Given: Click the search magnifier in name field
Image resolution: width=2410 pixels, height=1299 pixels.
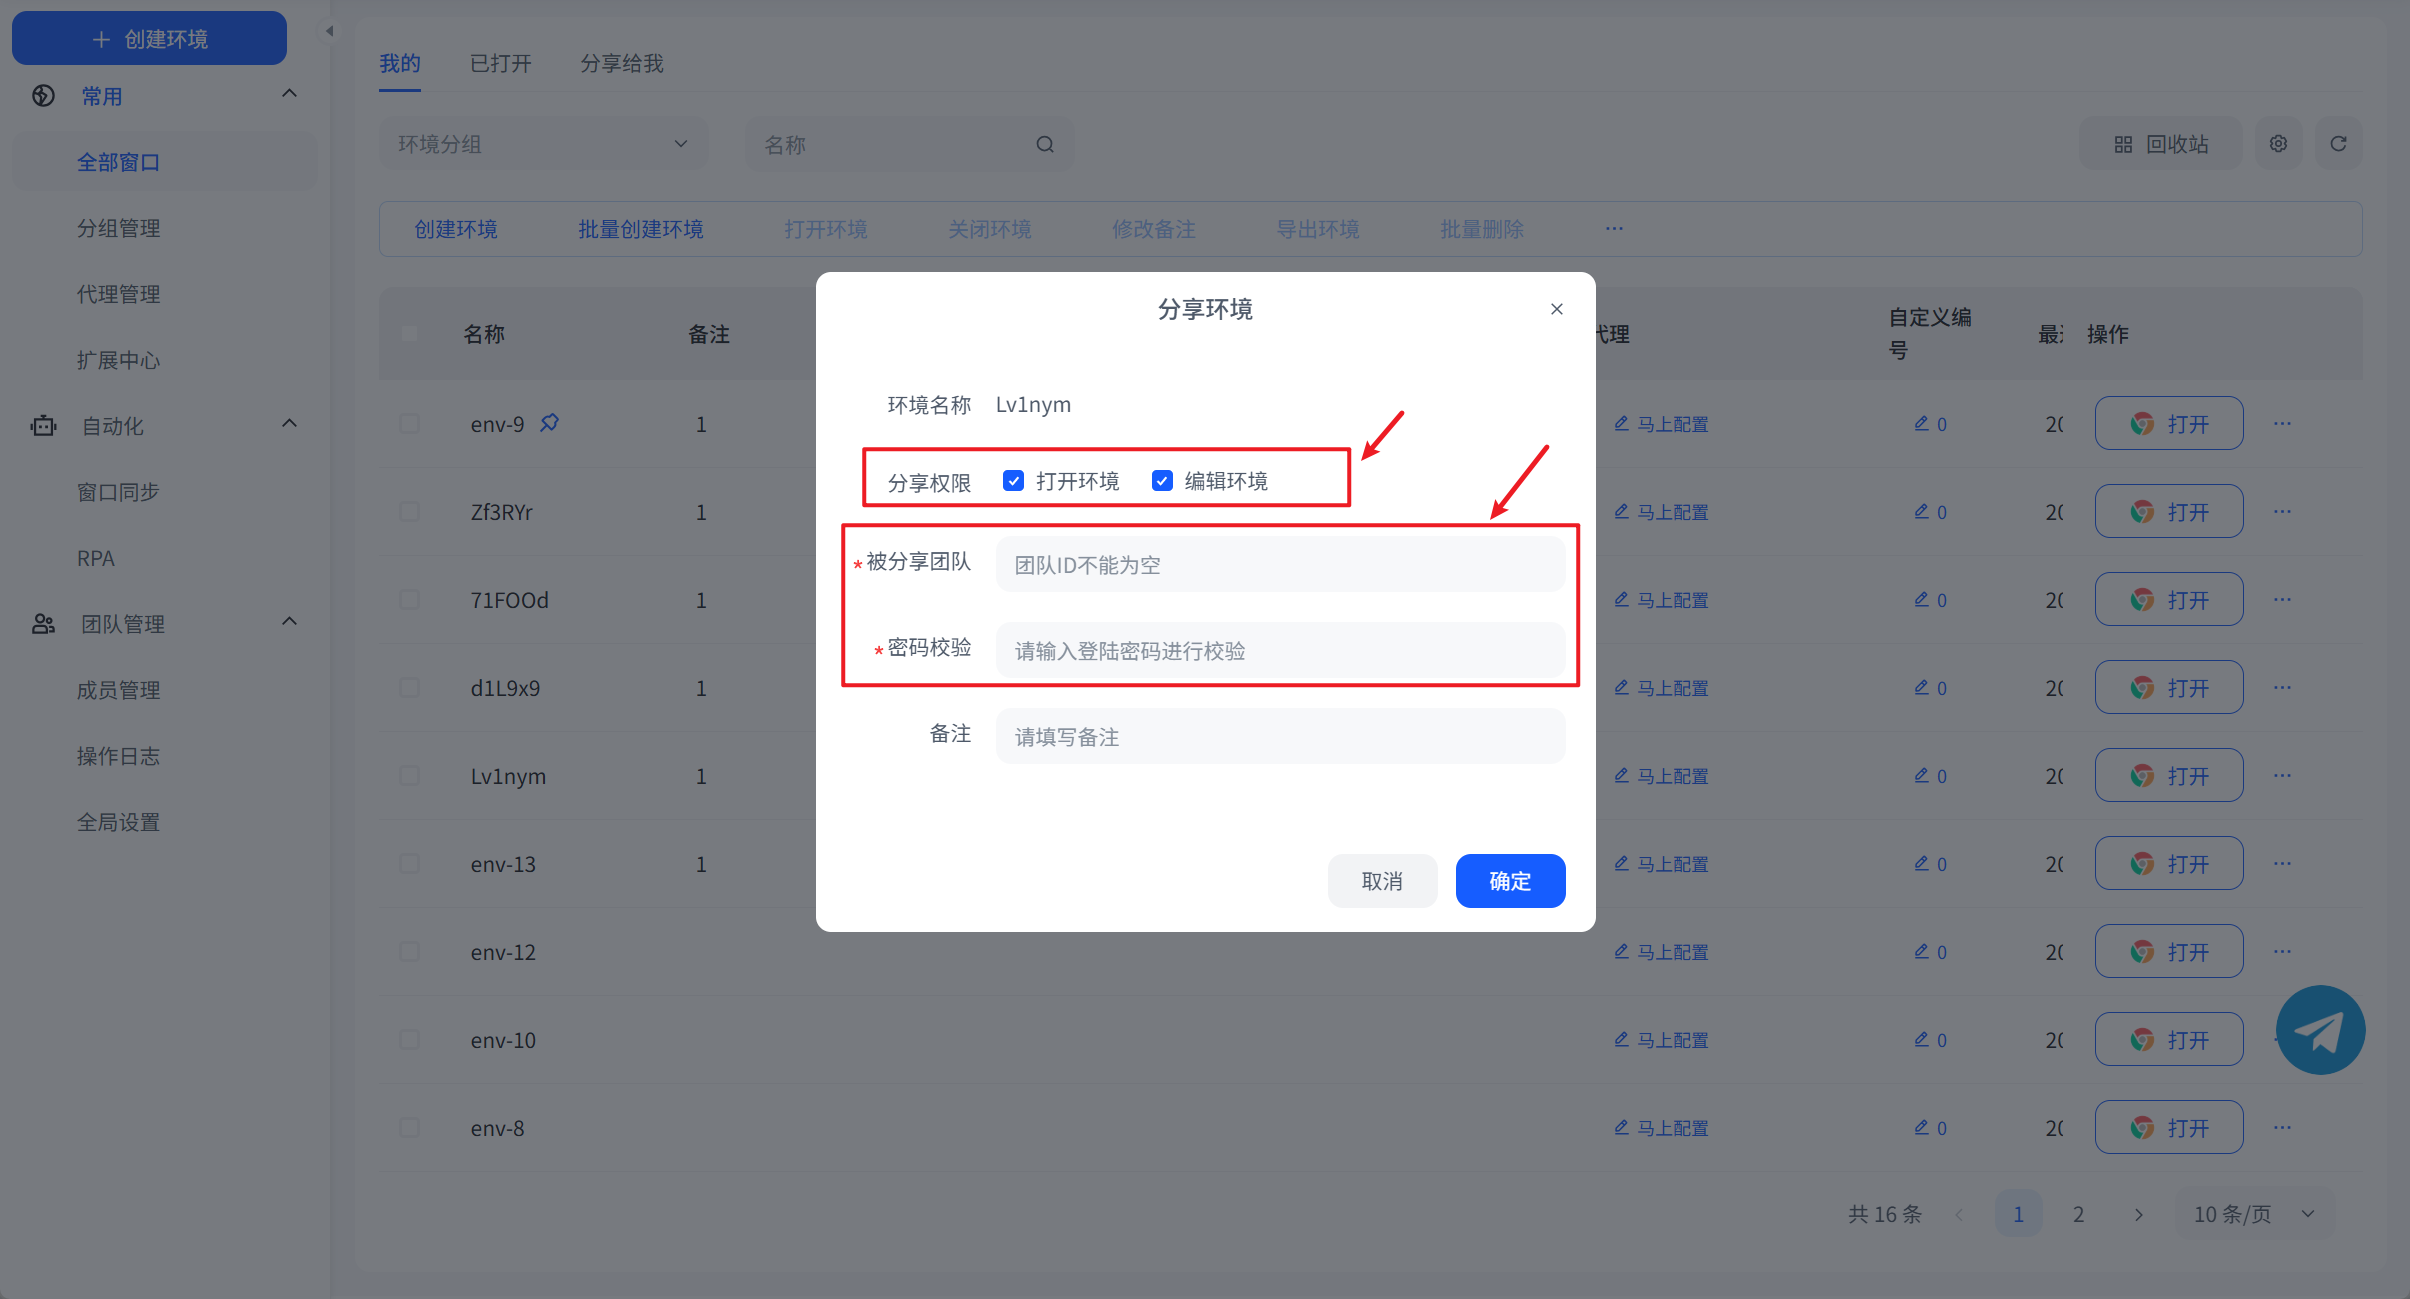Looking at the screenshot, I should (x=1045, y=144).
